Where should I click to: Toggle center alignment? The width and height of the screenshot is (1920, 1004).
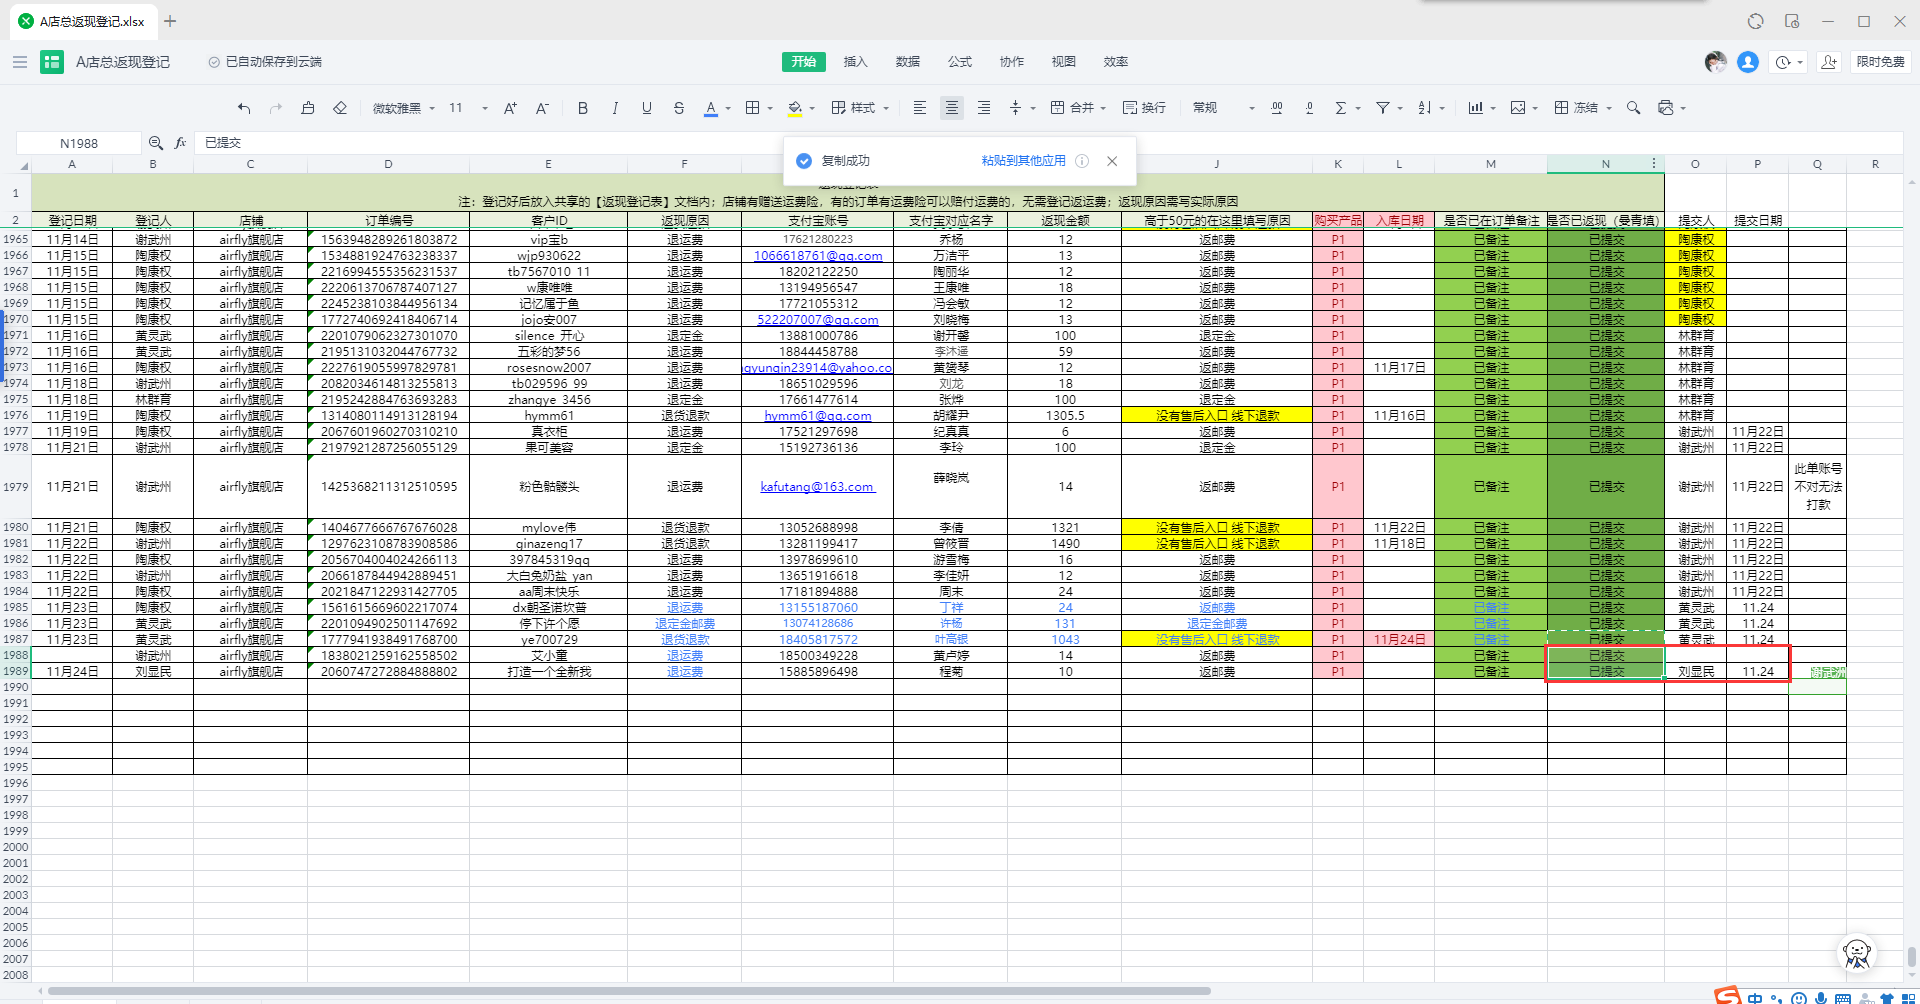(x=952, y=108)
